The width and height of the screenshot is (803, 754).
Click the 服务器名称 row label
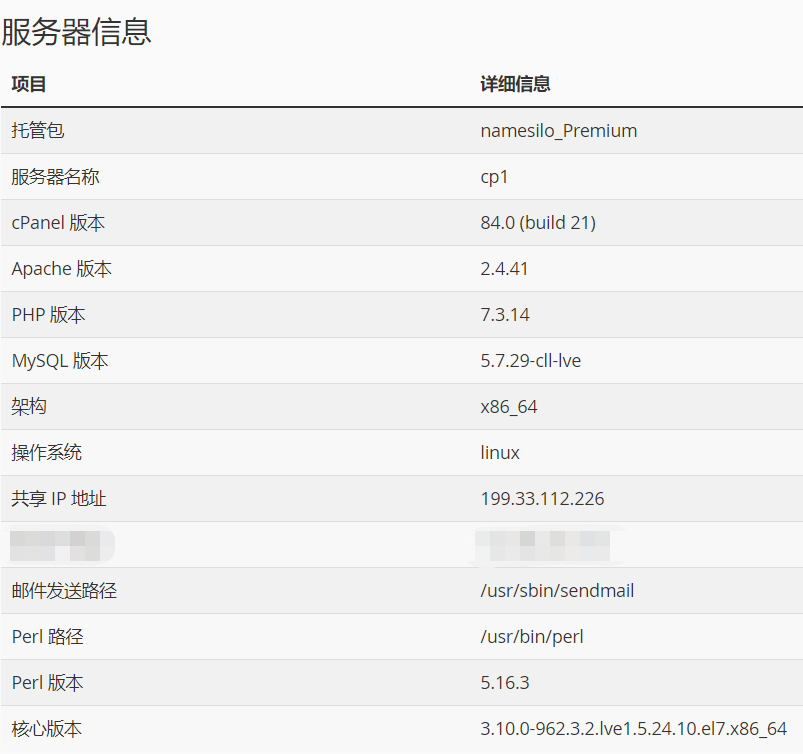click(x=55, y=177)
